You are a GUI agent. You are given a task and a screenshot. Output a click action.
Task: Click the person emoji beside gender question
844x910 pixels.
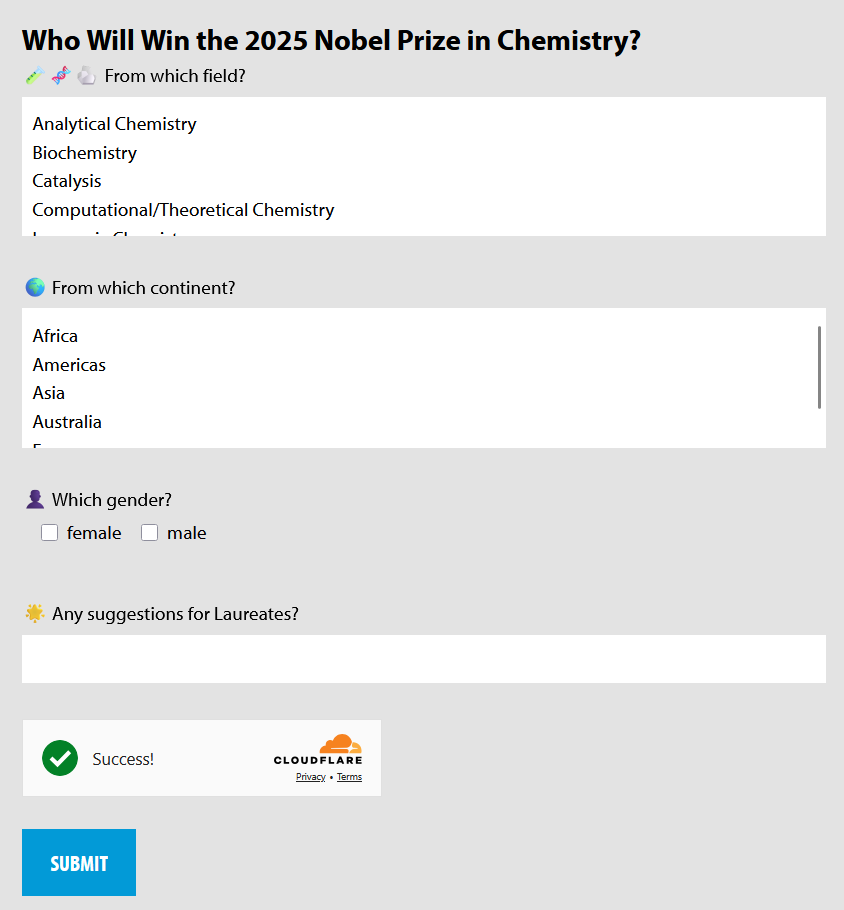point(35,500)
